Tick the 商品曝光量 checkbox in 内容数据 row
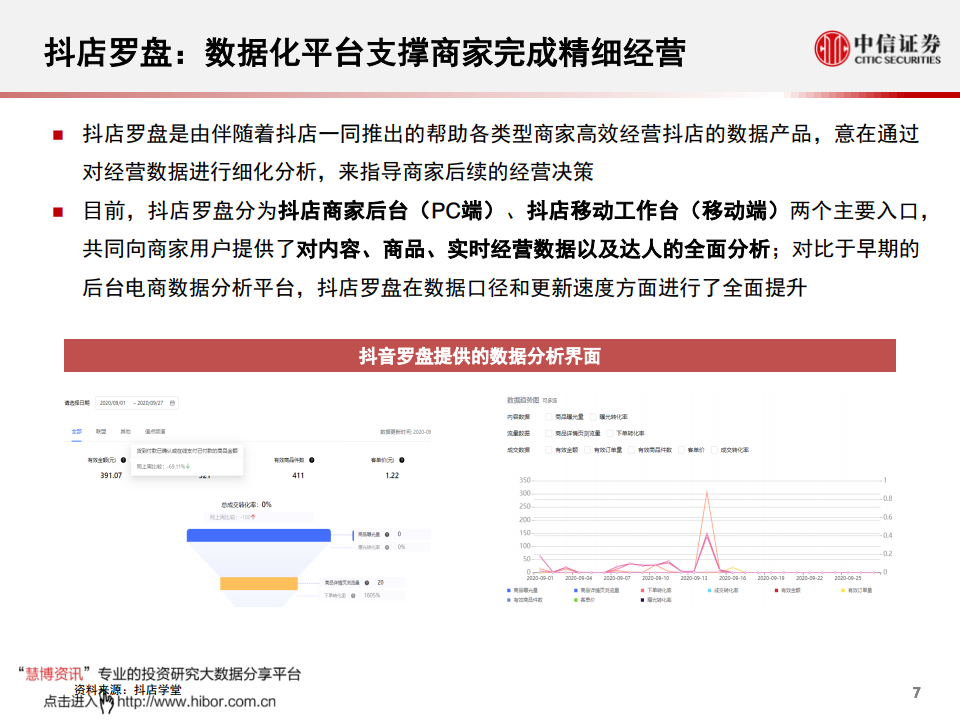Screen dimensions: 960x720 coord(549,417)
